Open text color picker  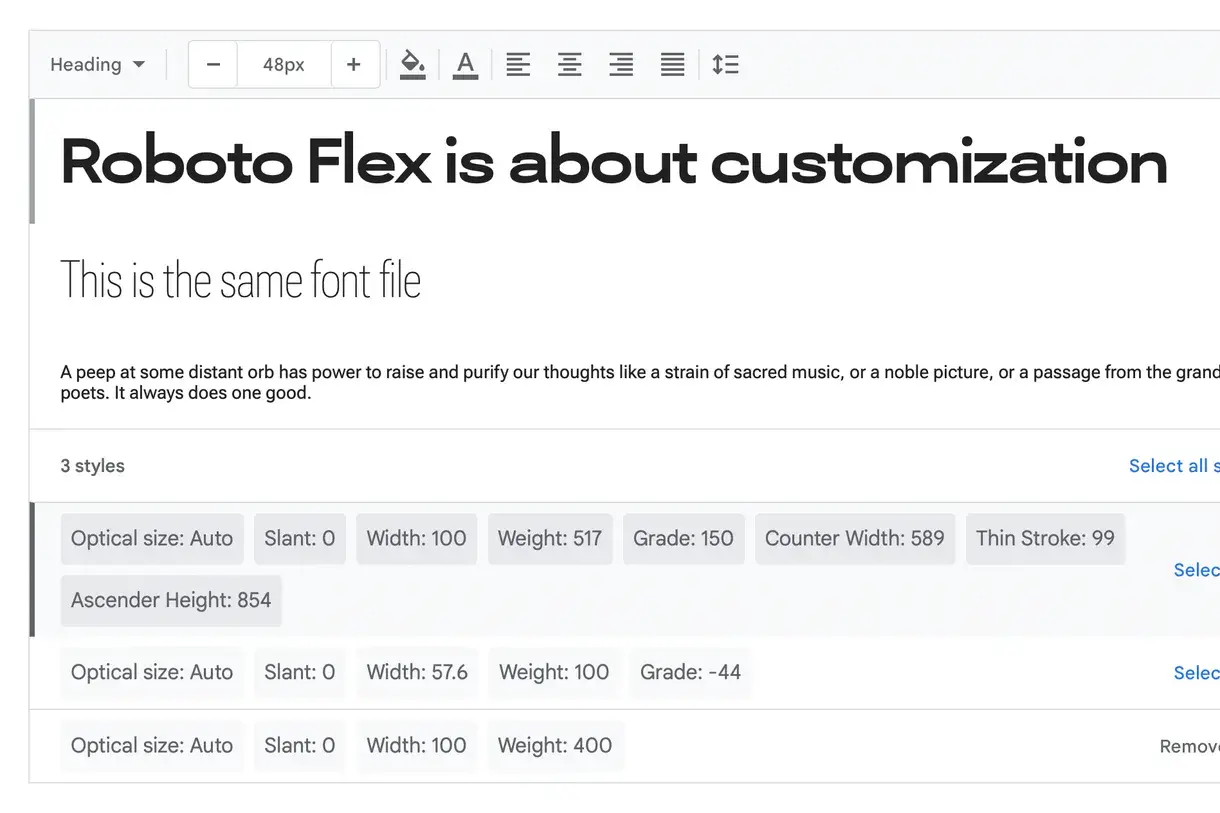point(465,65)
